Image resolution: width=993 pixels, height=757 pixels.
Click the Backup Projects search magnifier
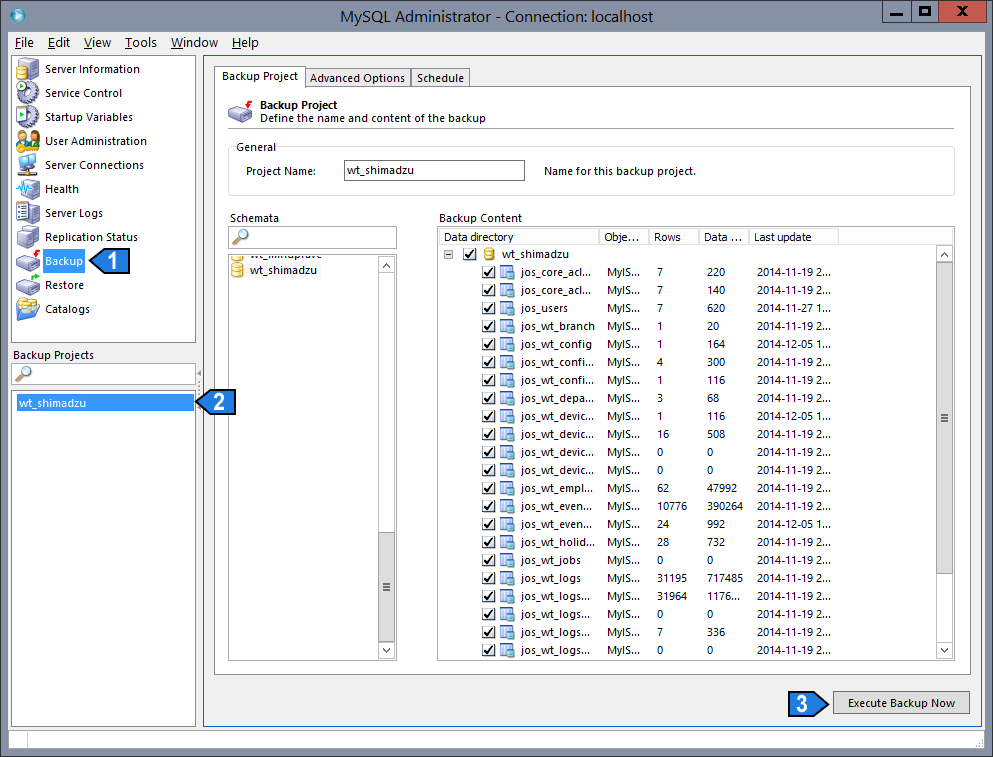pos(23,374)
